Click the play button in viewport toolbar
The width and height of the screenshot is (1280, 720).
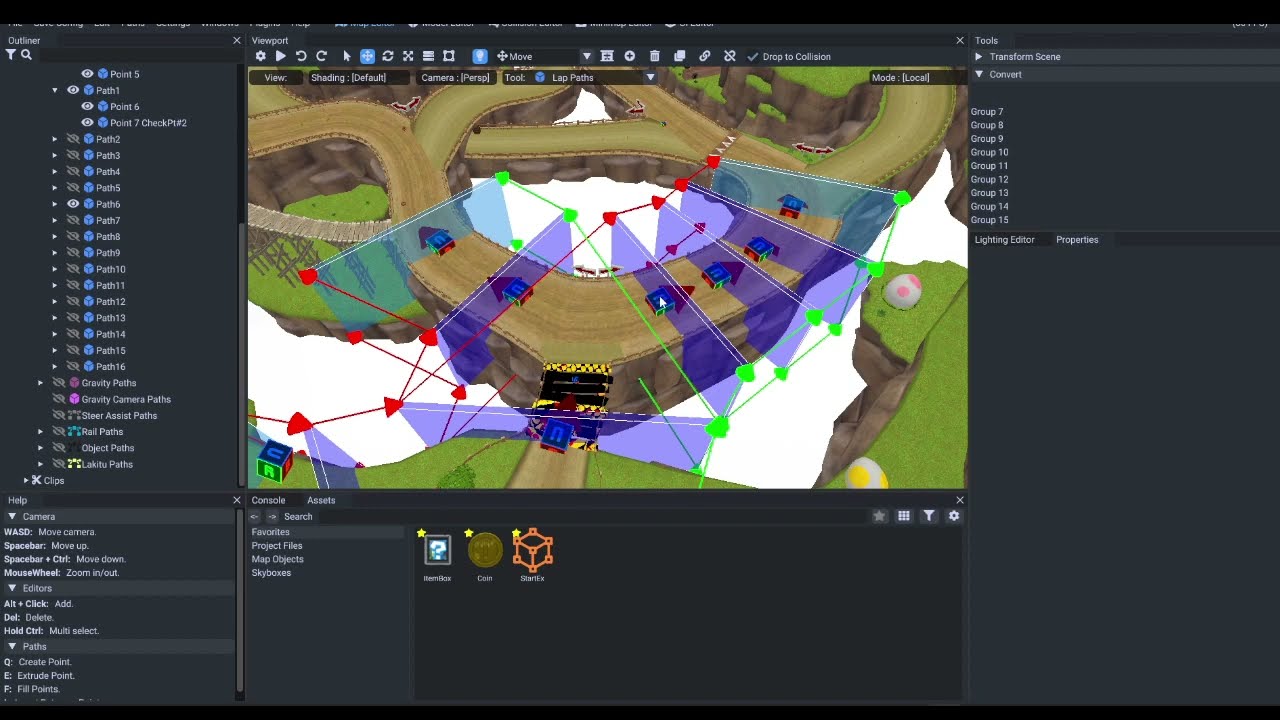tap(281, 57)
